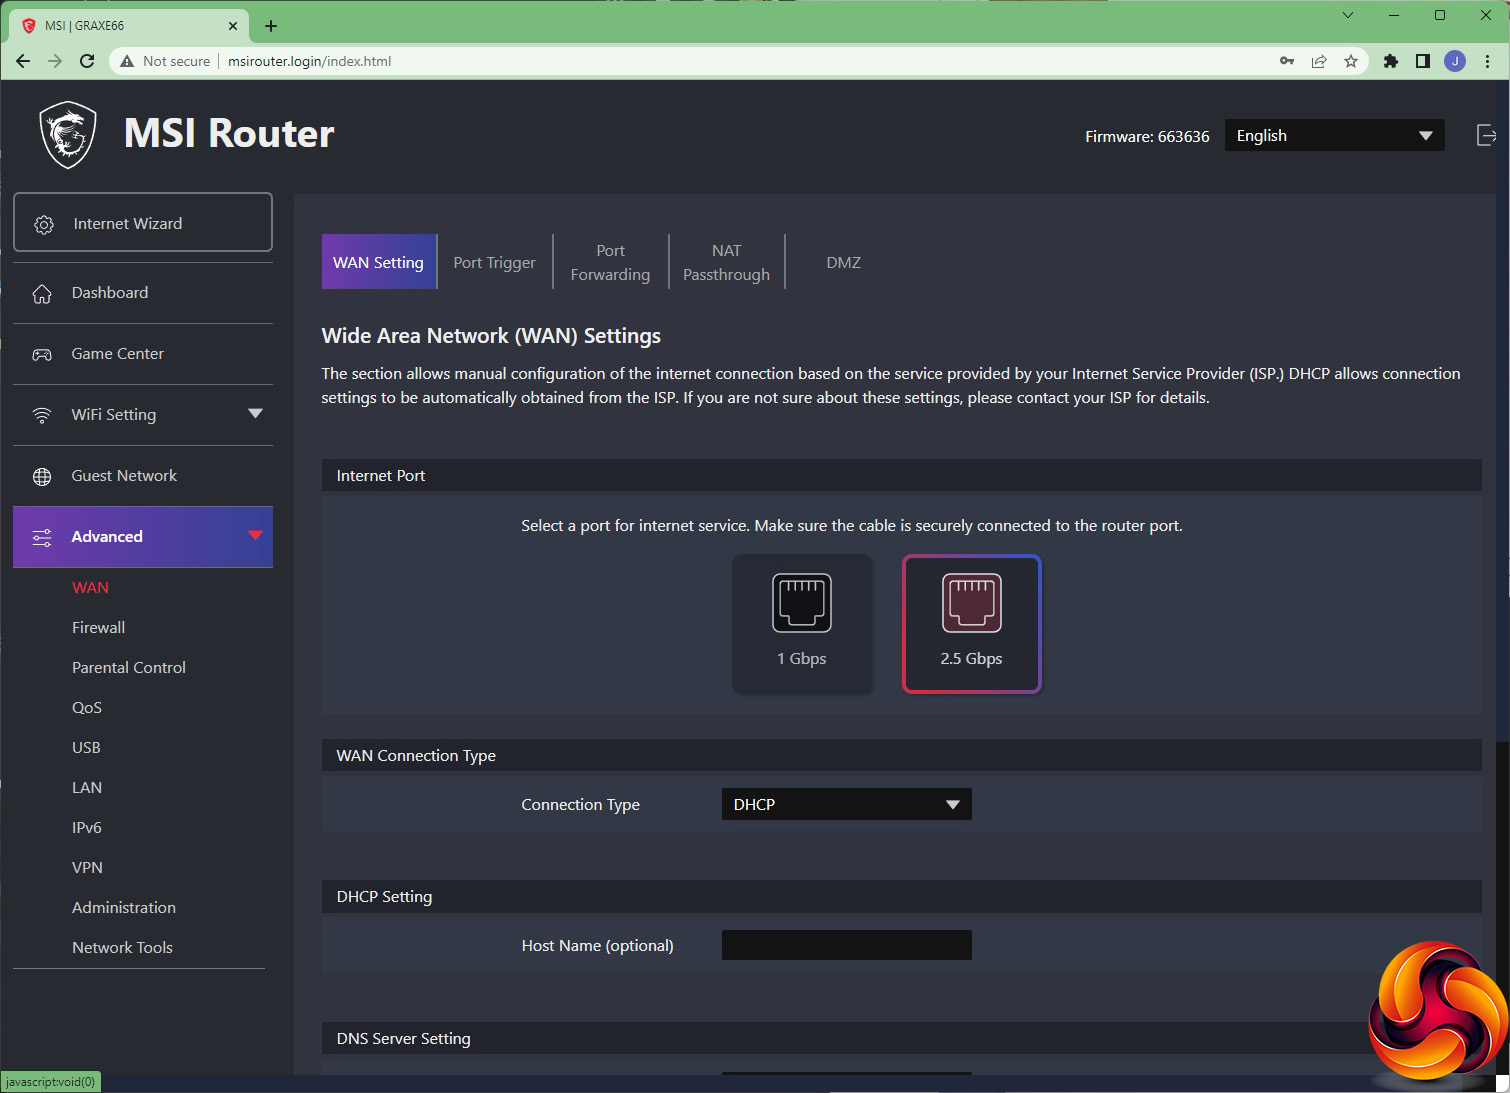Screen dimensions: 1510x1093
Task: Open the English language dropdown
Action: tap(1334, 135)
